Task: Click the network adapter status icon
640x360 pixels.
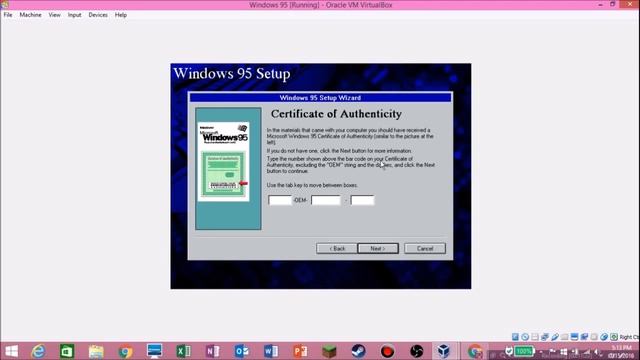Action: pos(544,337)
